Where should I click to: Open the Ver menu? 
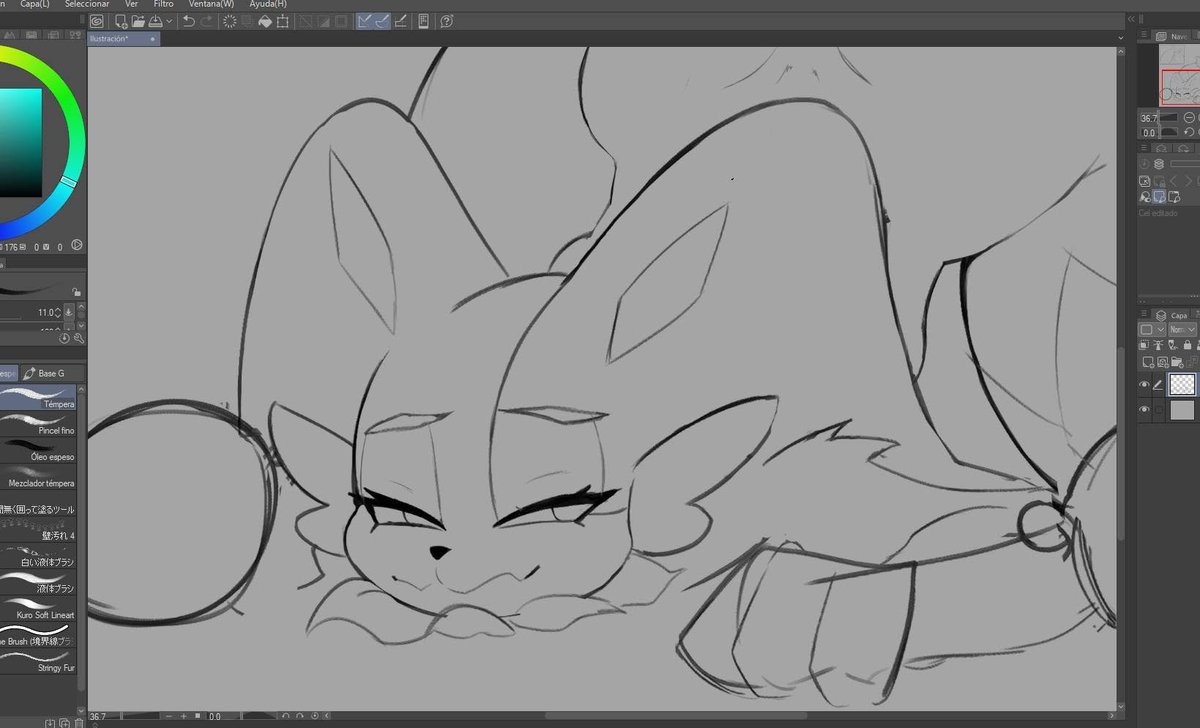click(x=131, y=4)
